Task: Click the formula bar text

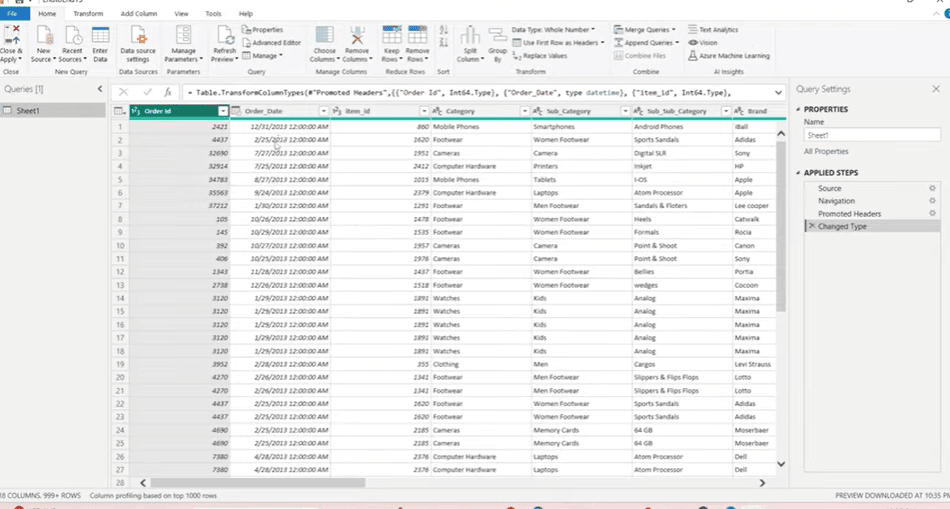Action: tap(459, 93)
